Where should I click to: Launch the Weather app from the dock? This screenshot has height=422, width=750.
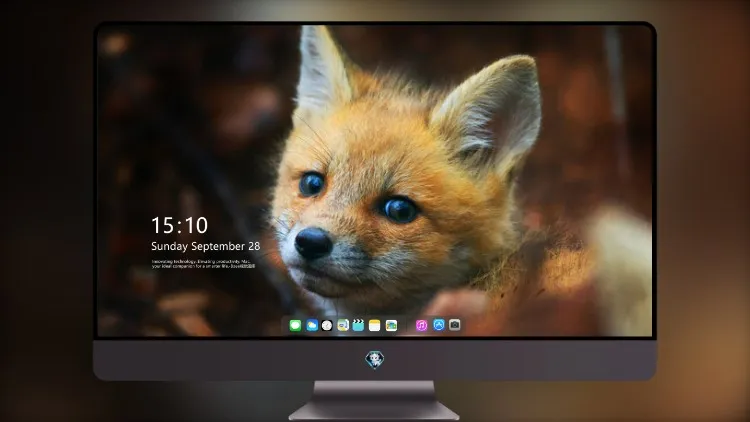(x=312, y=325)
